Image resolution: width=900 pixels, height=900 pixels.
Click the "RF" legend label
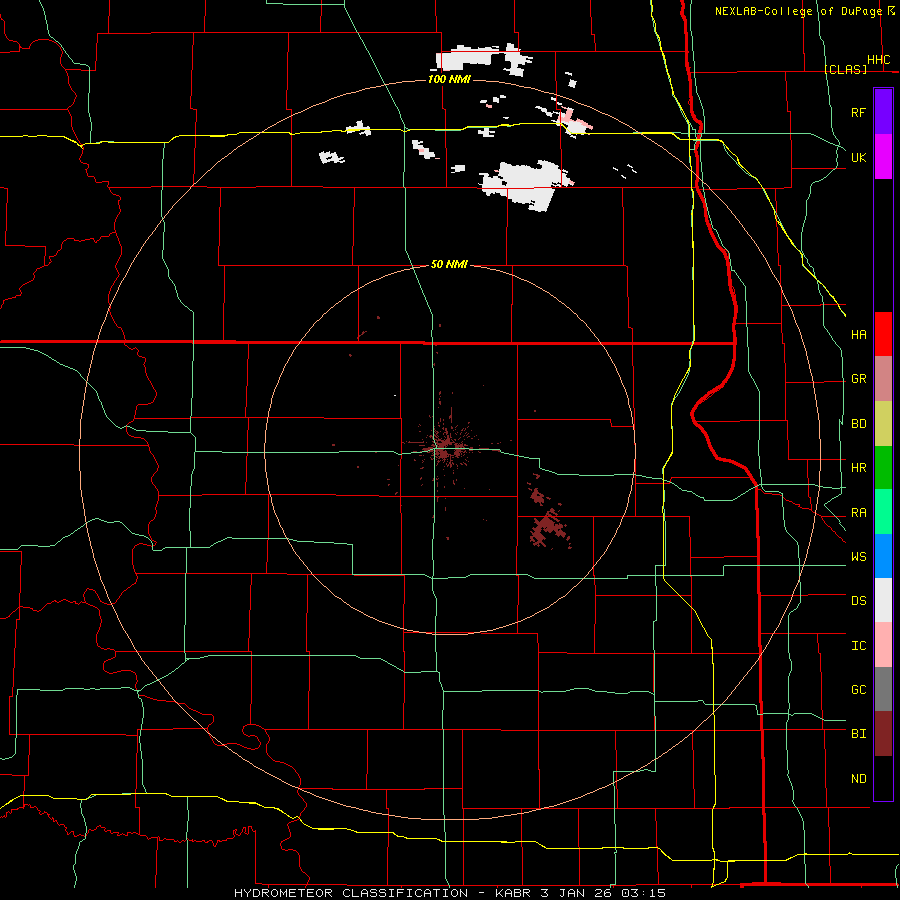click(858, 112)
